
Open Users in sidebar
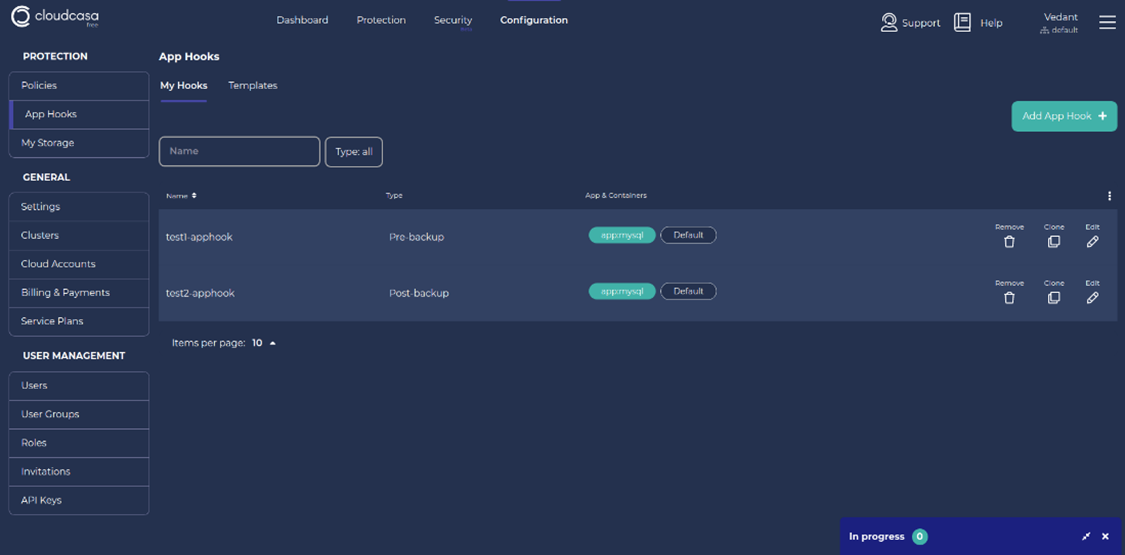79,385
